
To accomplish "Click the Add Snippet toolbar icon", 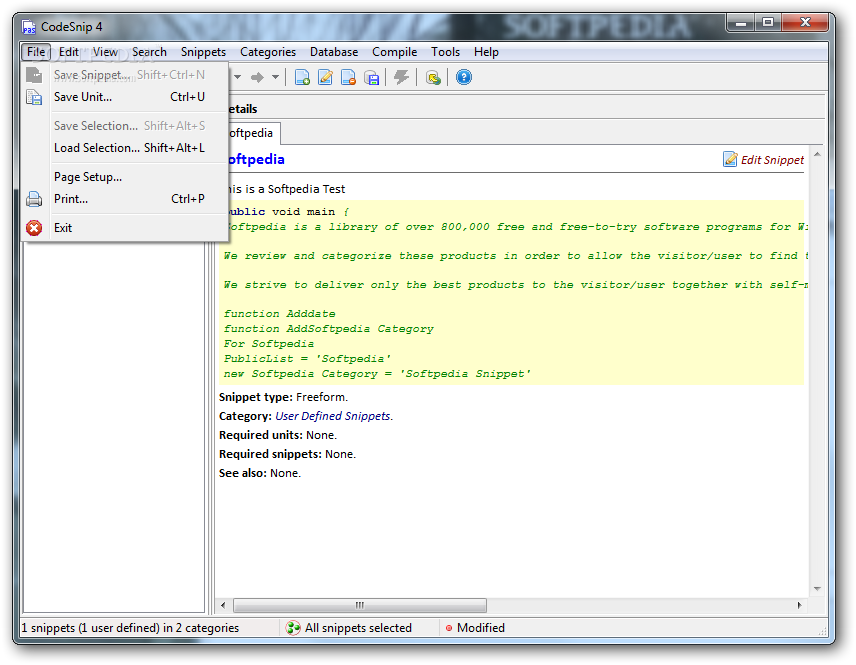I will point(302,78).
